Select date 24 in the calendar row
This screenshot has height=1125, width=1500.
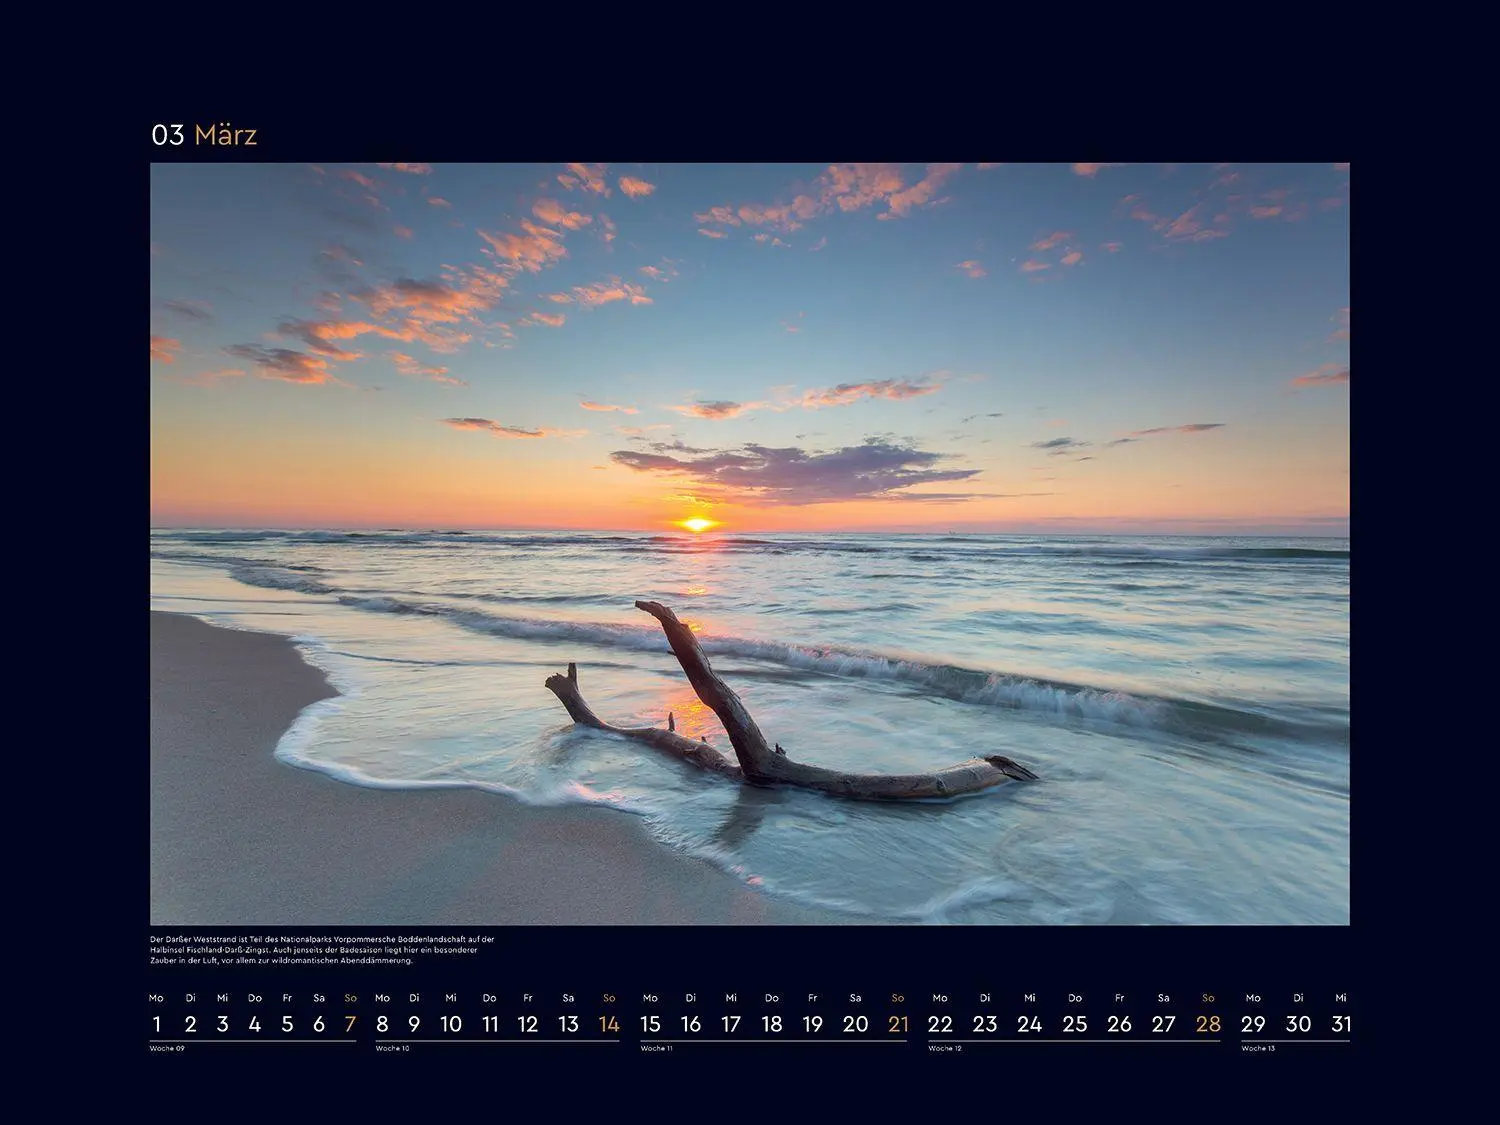1030,1024
